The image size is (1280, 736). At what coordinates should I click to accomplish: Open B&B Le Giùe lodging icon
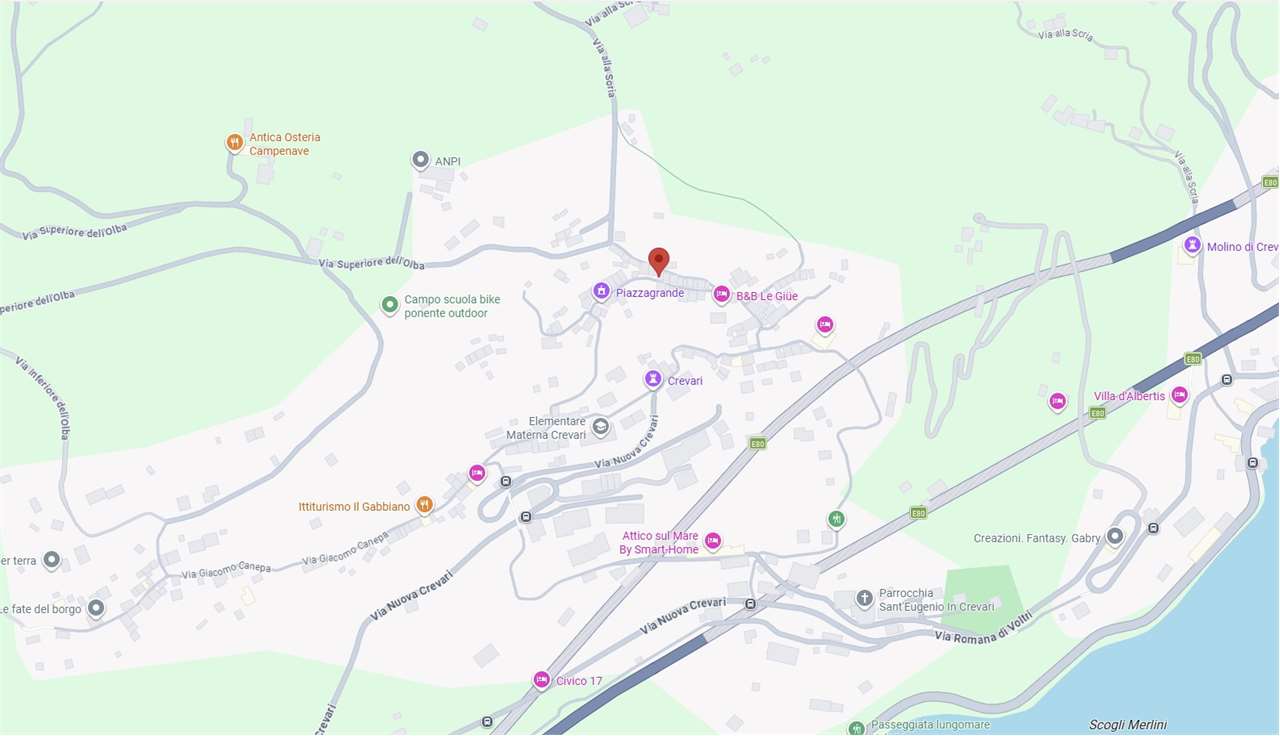tap(721, 294)
